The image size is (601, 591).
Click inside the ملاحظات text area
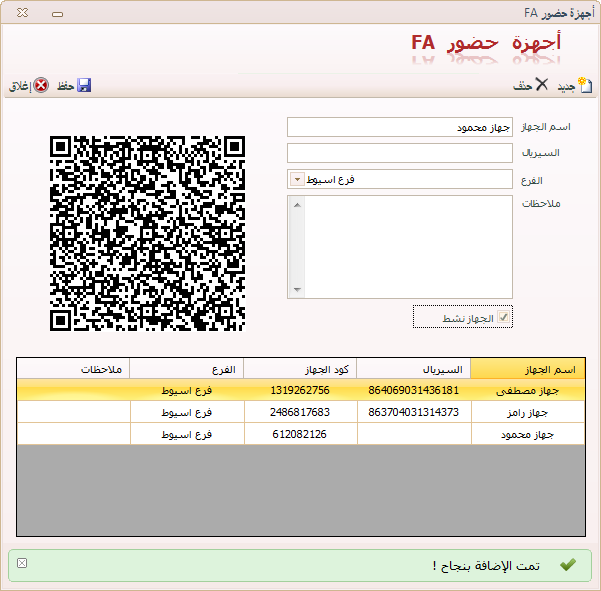pyautogui.click(x=408, y=247)
